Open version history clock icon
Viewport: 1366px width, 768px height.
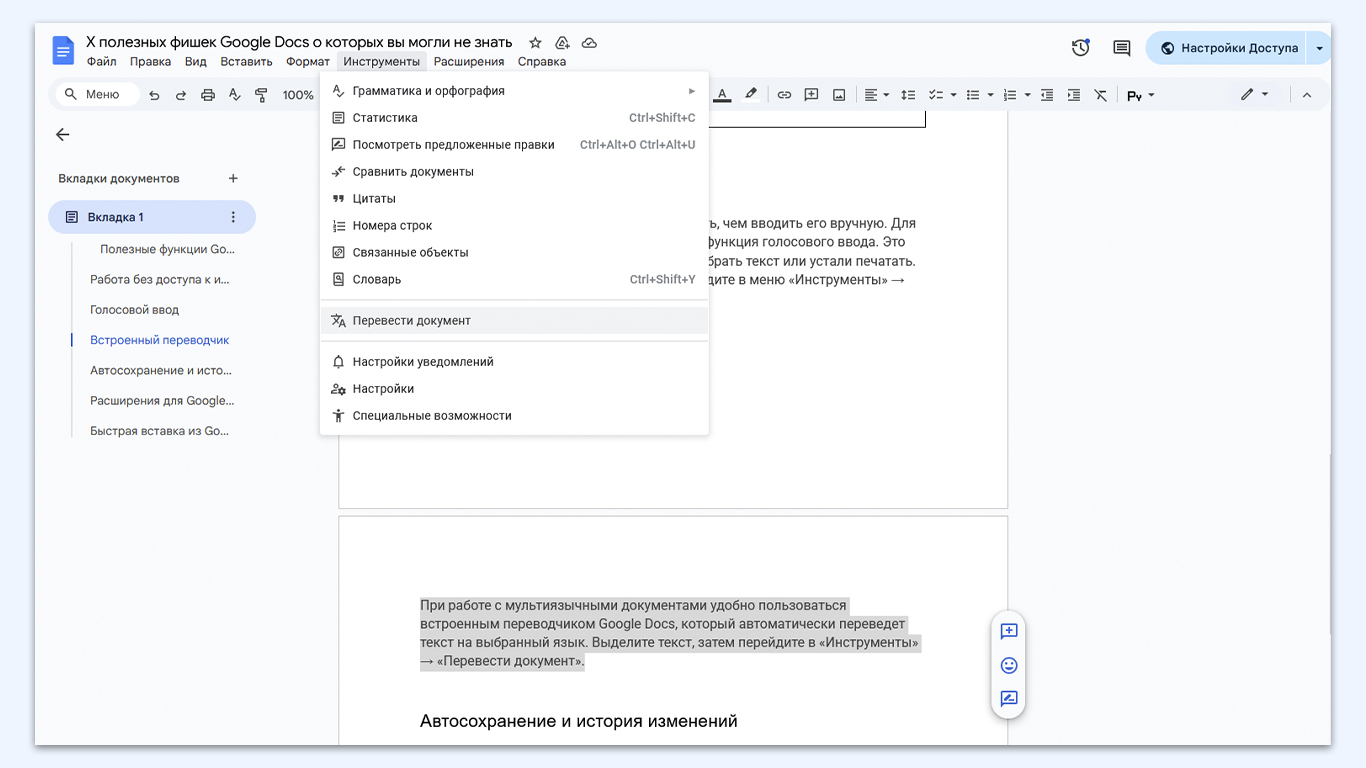1080,48
